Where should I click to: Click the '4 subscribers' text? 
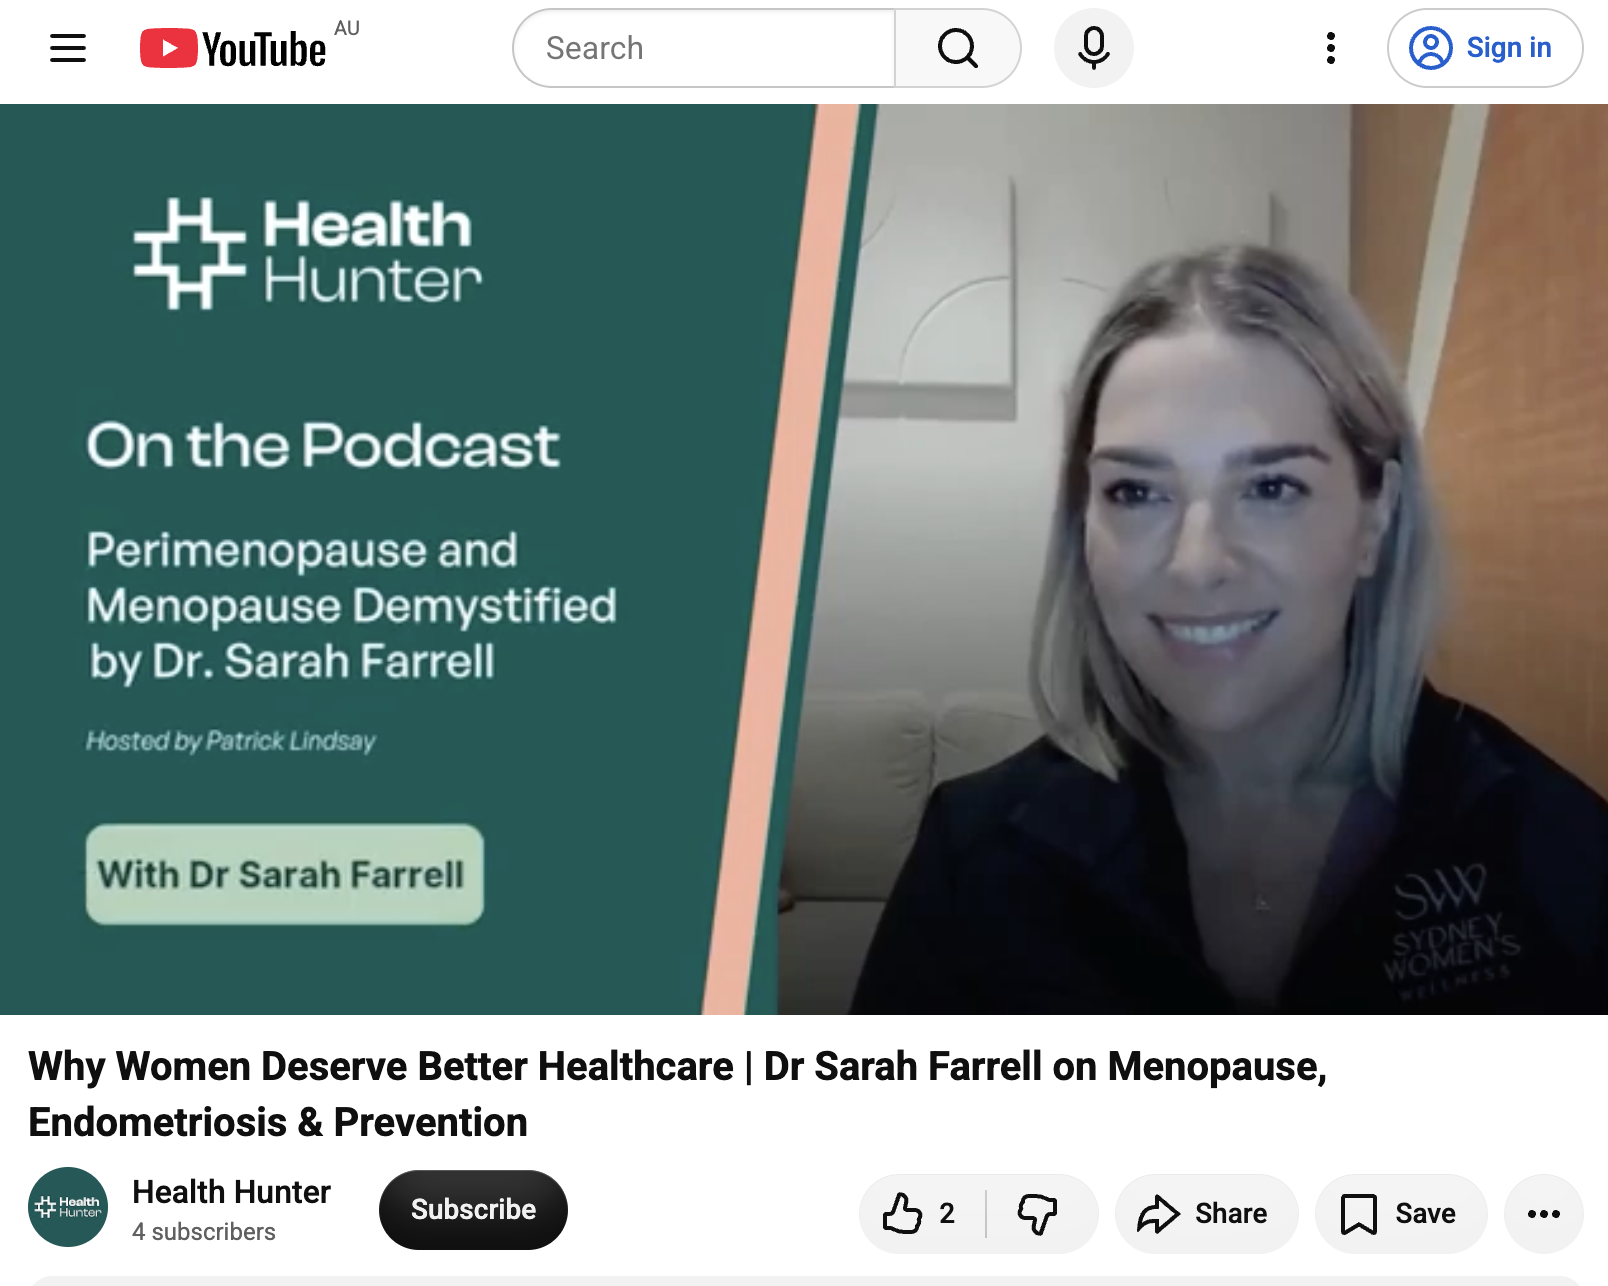point(204,1232)
